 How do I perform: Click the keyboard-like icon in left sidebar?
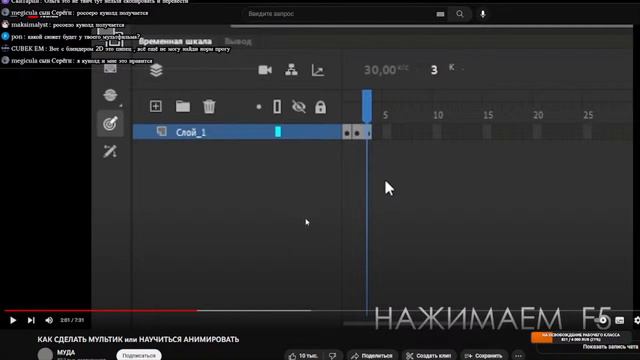click(110, 69)
